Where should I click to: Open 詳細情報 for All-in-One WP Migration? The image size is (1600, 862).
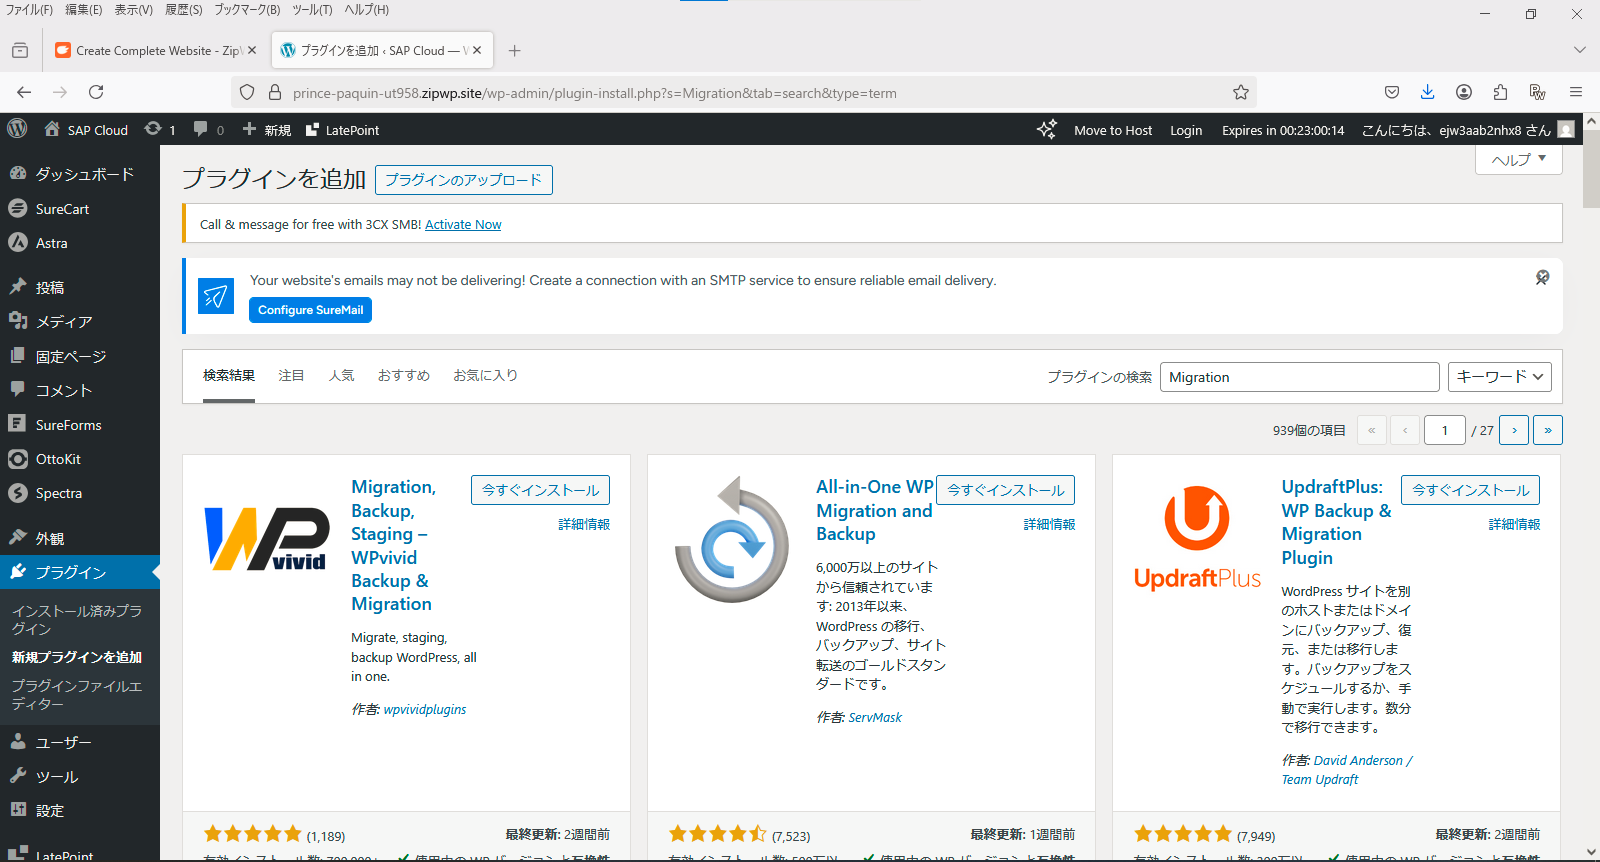(1049, 524)
